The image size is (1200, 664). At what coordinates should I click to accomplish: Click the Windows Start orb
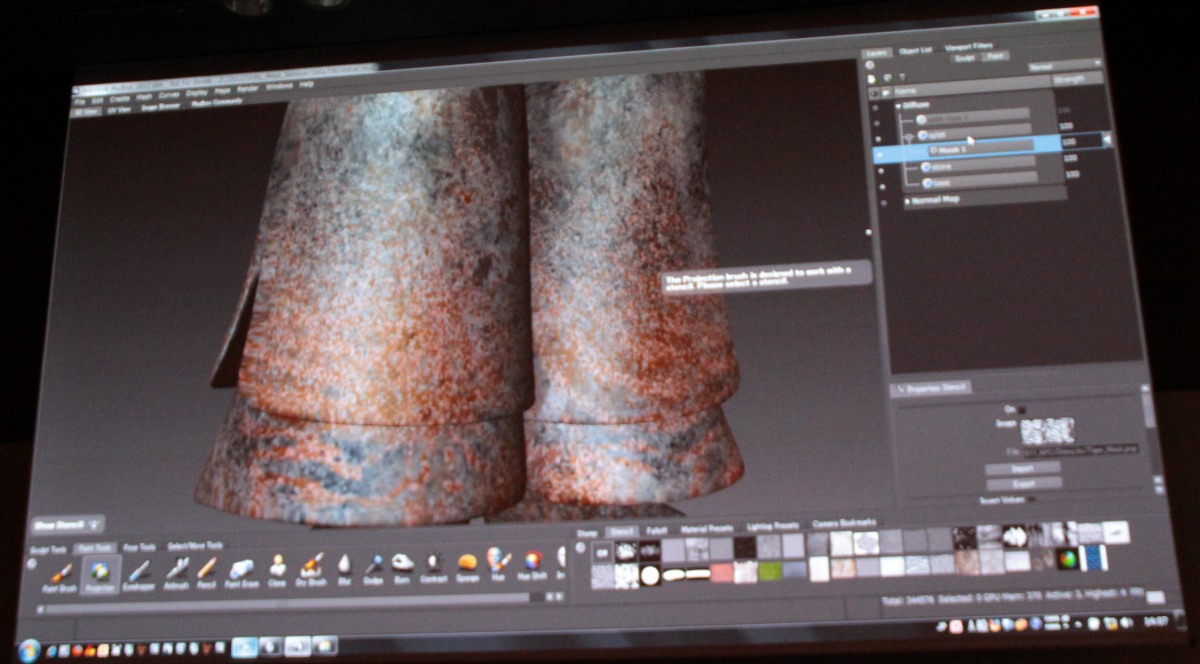point(28,650)
